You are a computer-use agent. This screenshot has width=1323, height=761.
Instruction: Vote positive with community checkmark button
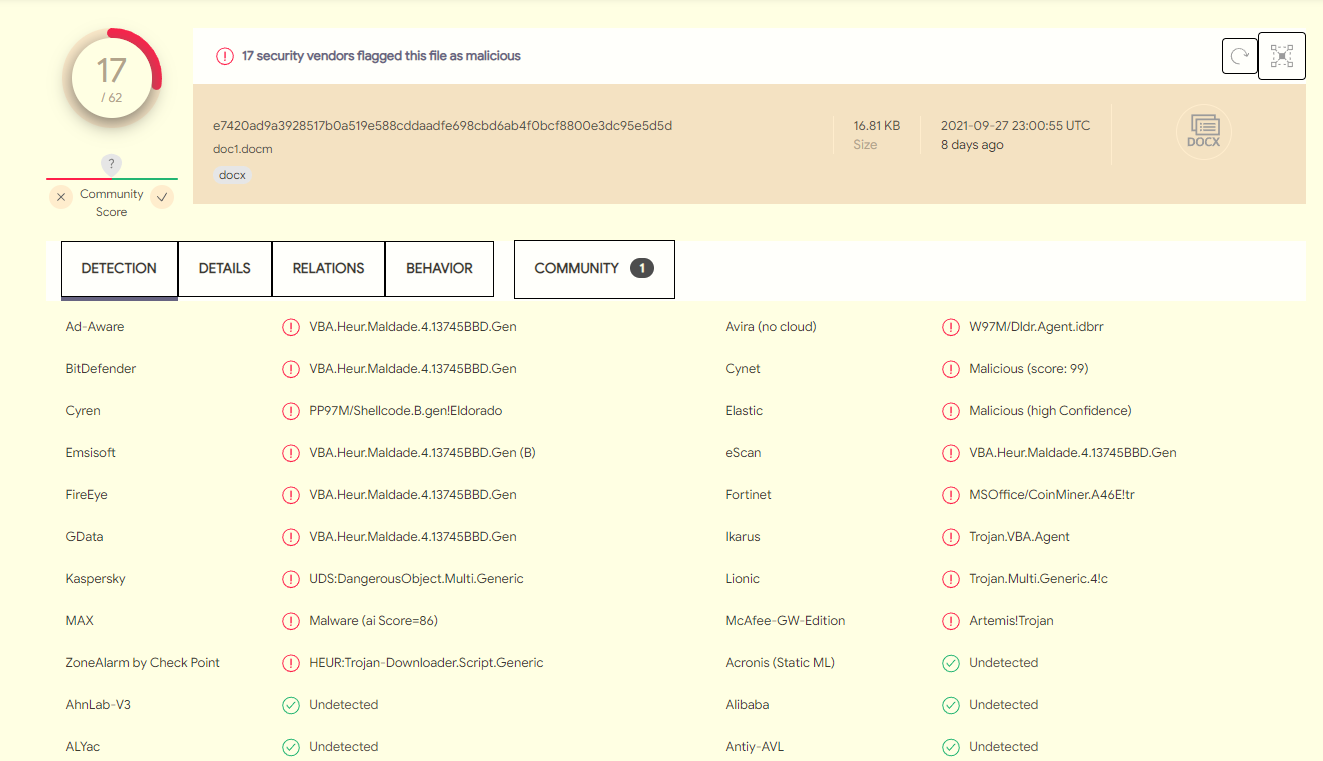tap(162, 197)
